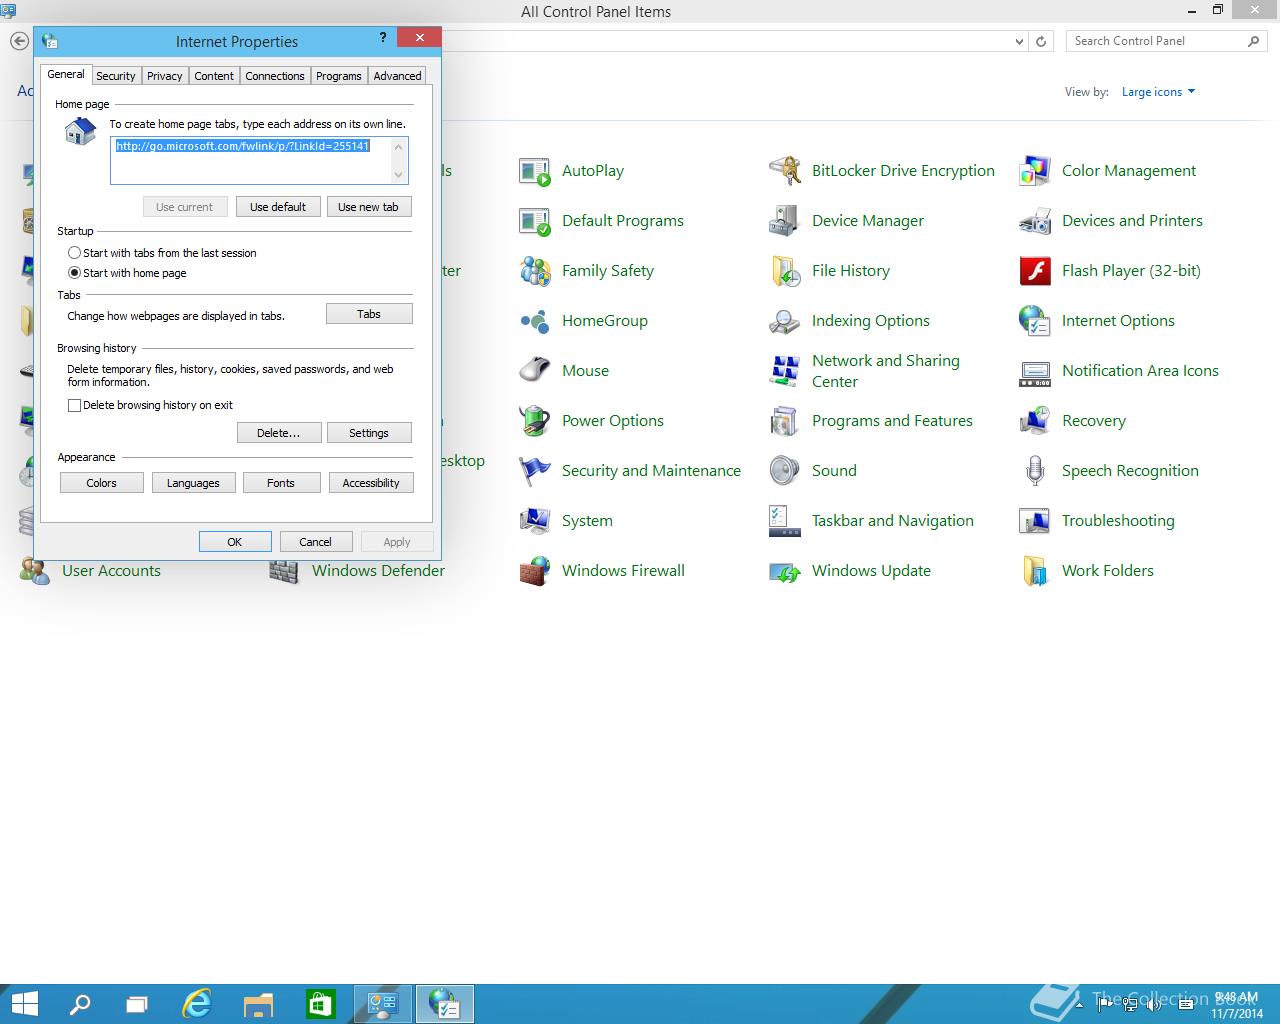The width and height of the screenshot is (1280, 1024).
Task: Open the Power Options icon
Action: click(x=535, y=421)
